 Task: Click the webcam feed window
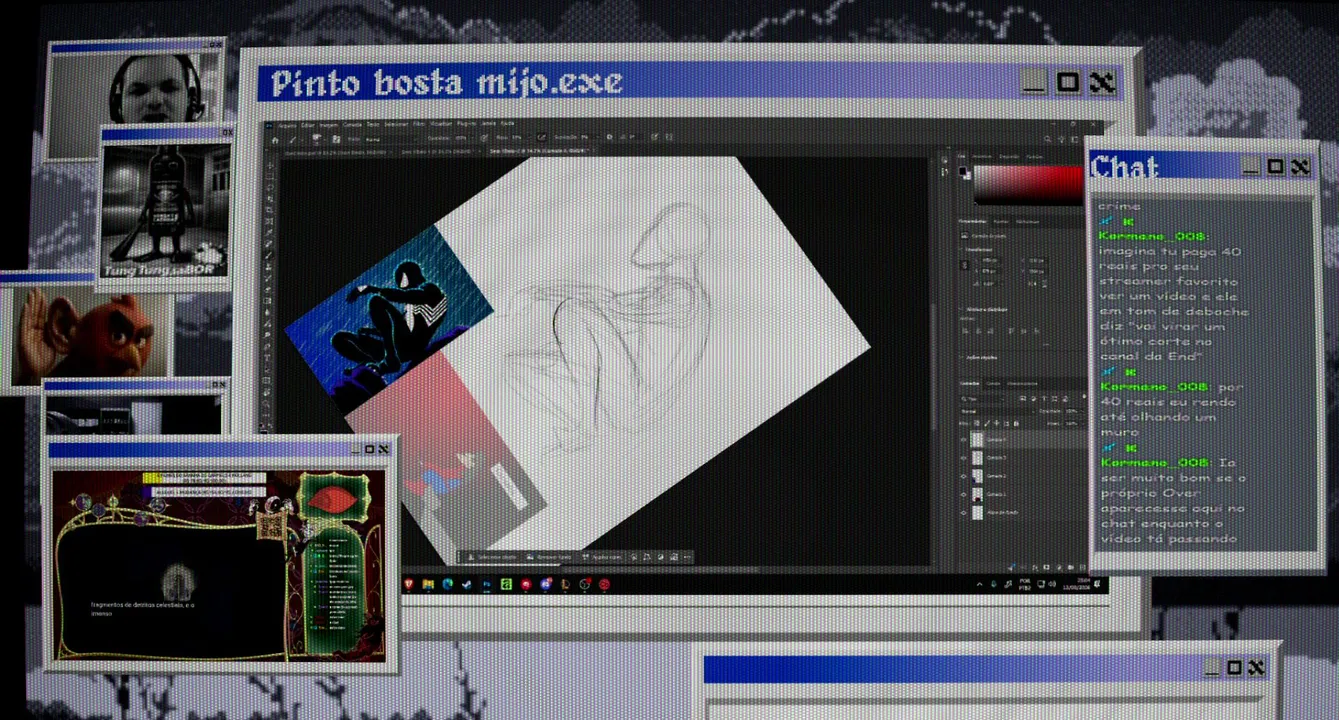pos(135,100)
